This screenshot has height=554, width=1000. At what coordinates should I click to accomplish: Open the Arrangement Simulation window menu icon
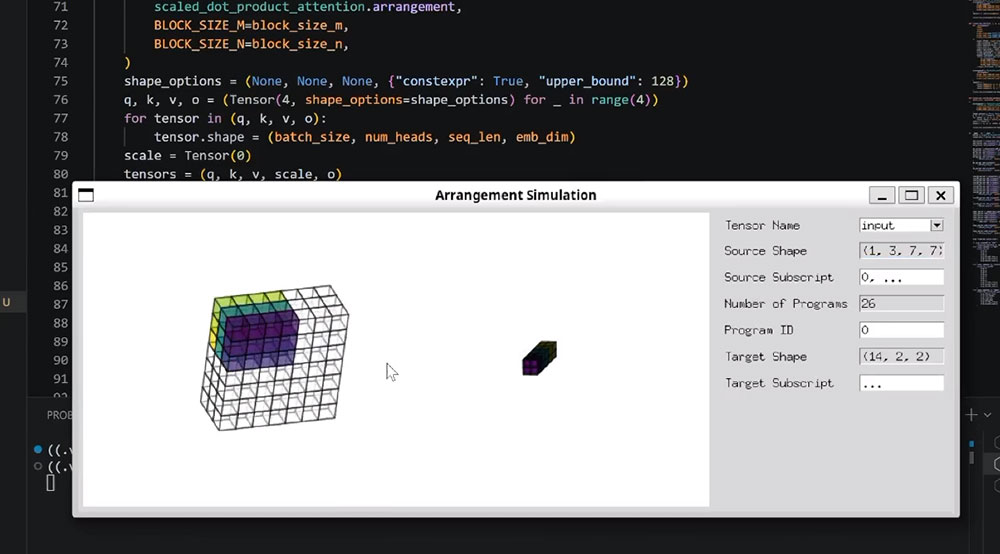tap(86, 195)
